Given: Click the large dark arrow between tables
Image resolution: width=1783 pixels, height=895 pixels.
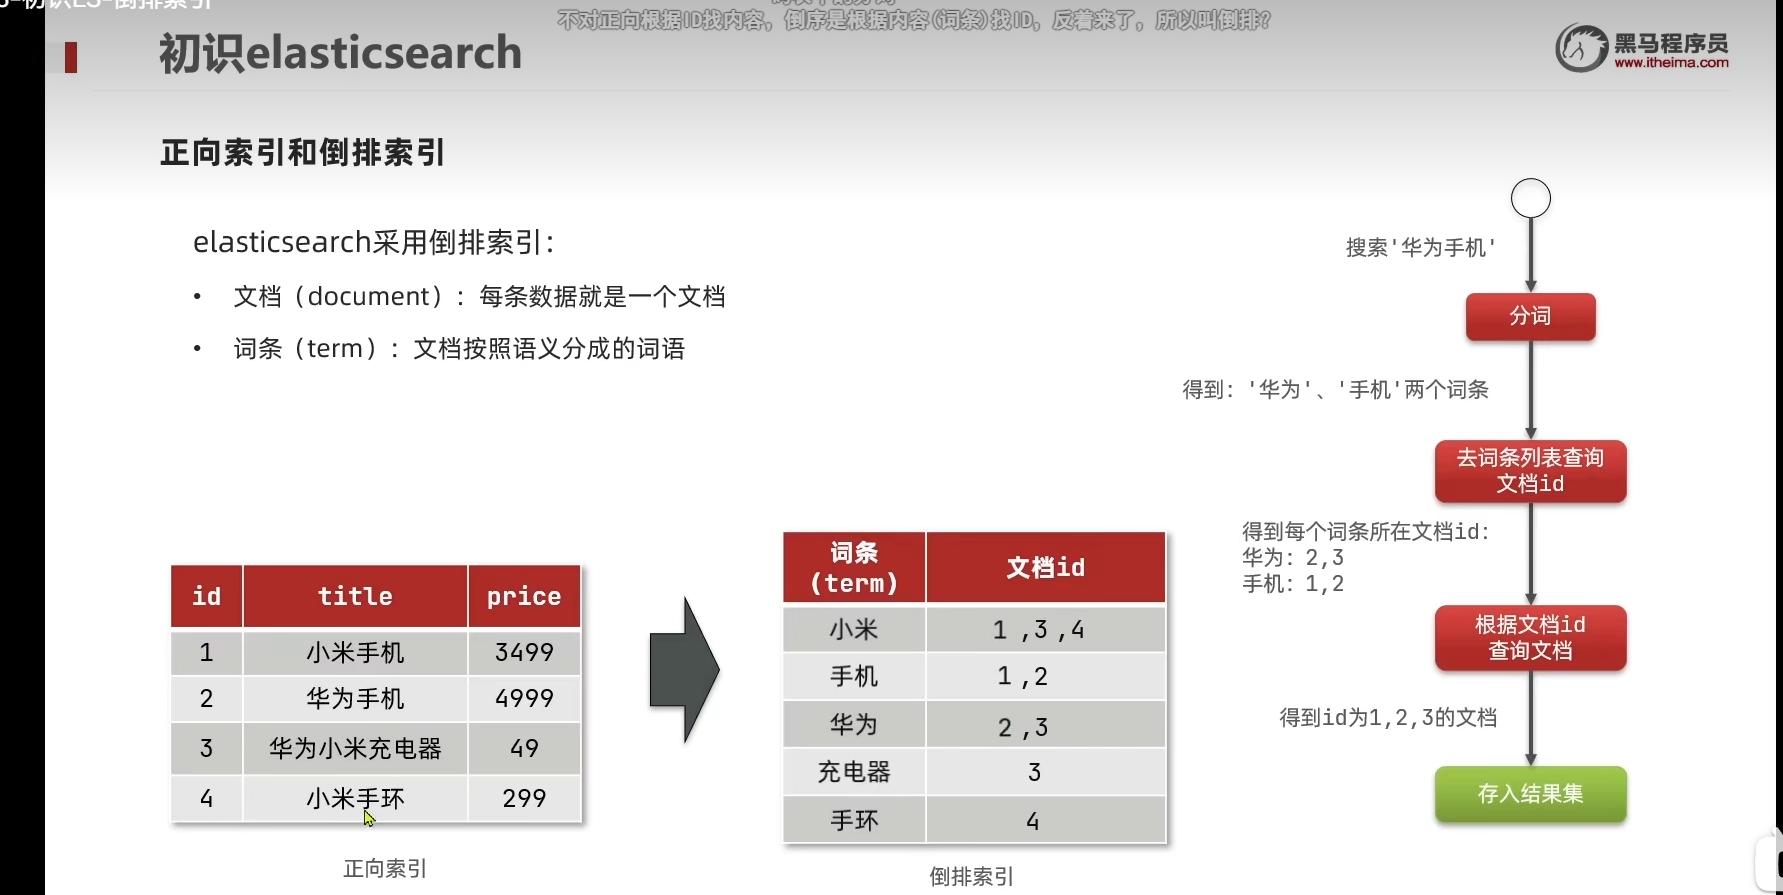Looking at the screenshot, I should click(684, 669).
